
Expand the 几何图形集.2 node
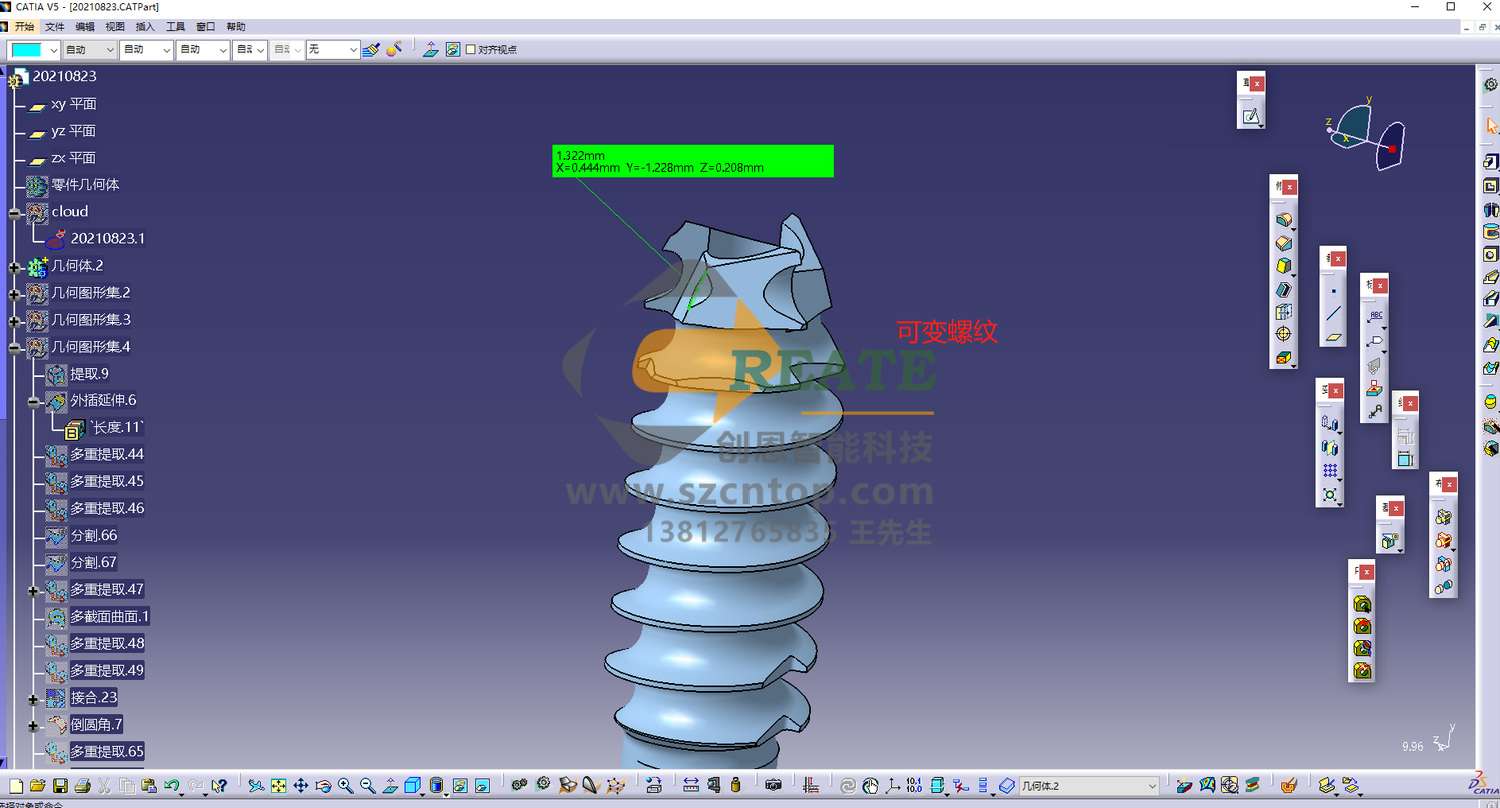pos(15,293)
